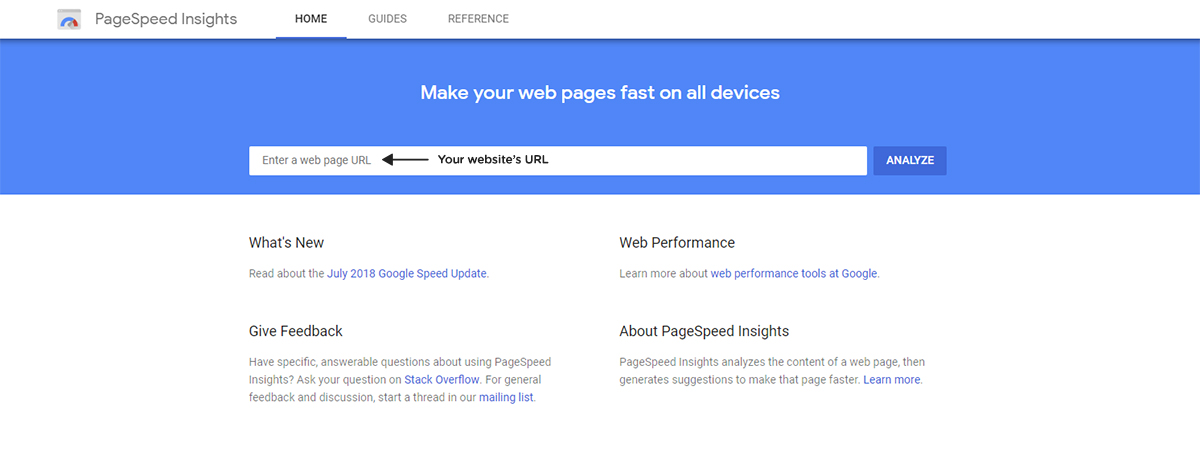This screenshot has width=1200, height=472.
Task: Open the July 2018 Google Speed Update link
Action: (x=407, y=273)
